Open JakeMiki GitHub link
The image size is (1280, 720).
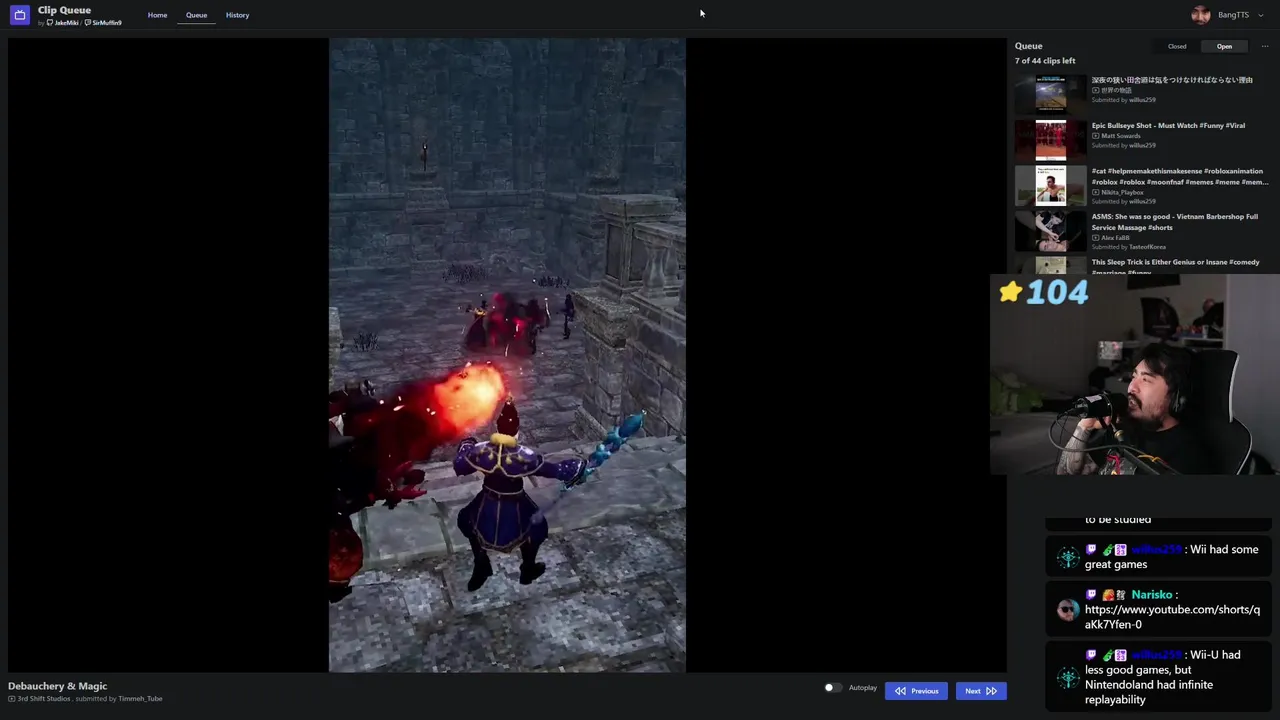tap(63, 23)
